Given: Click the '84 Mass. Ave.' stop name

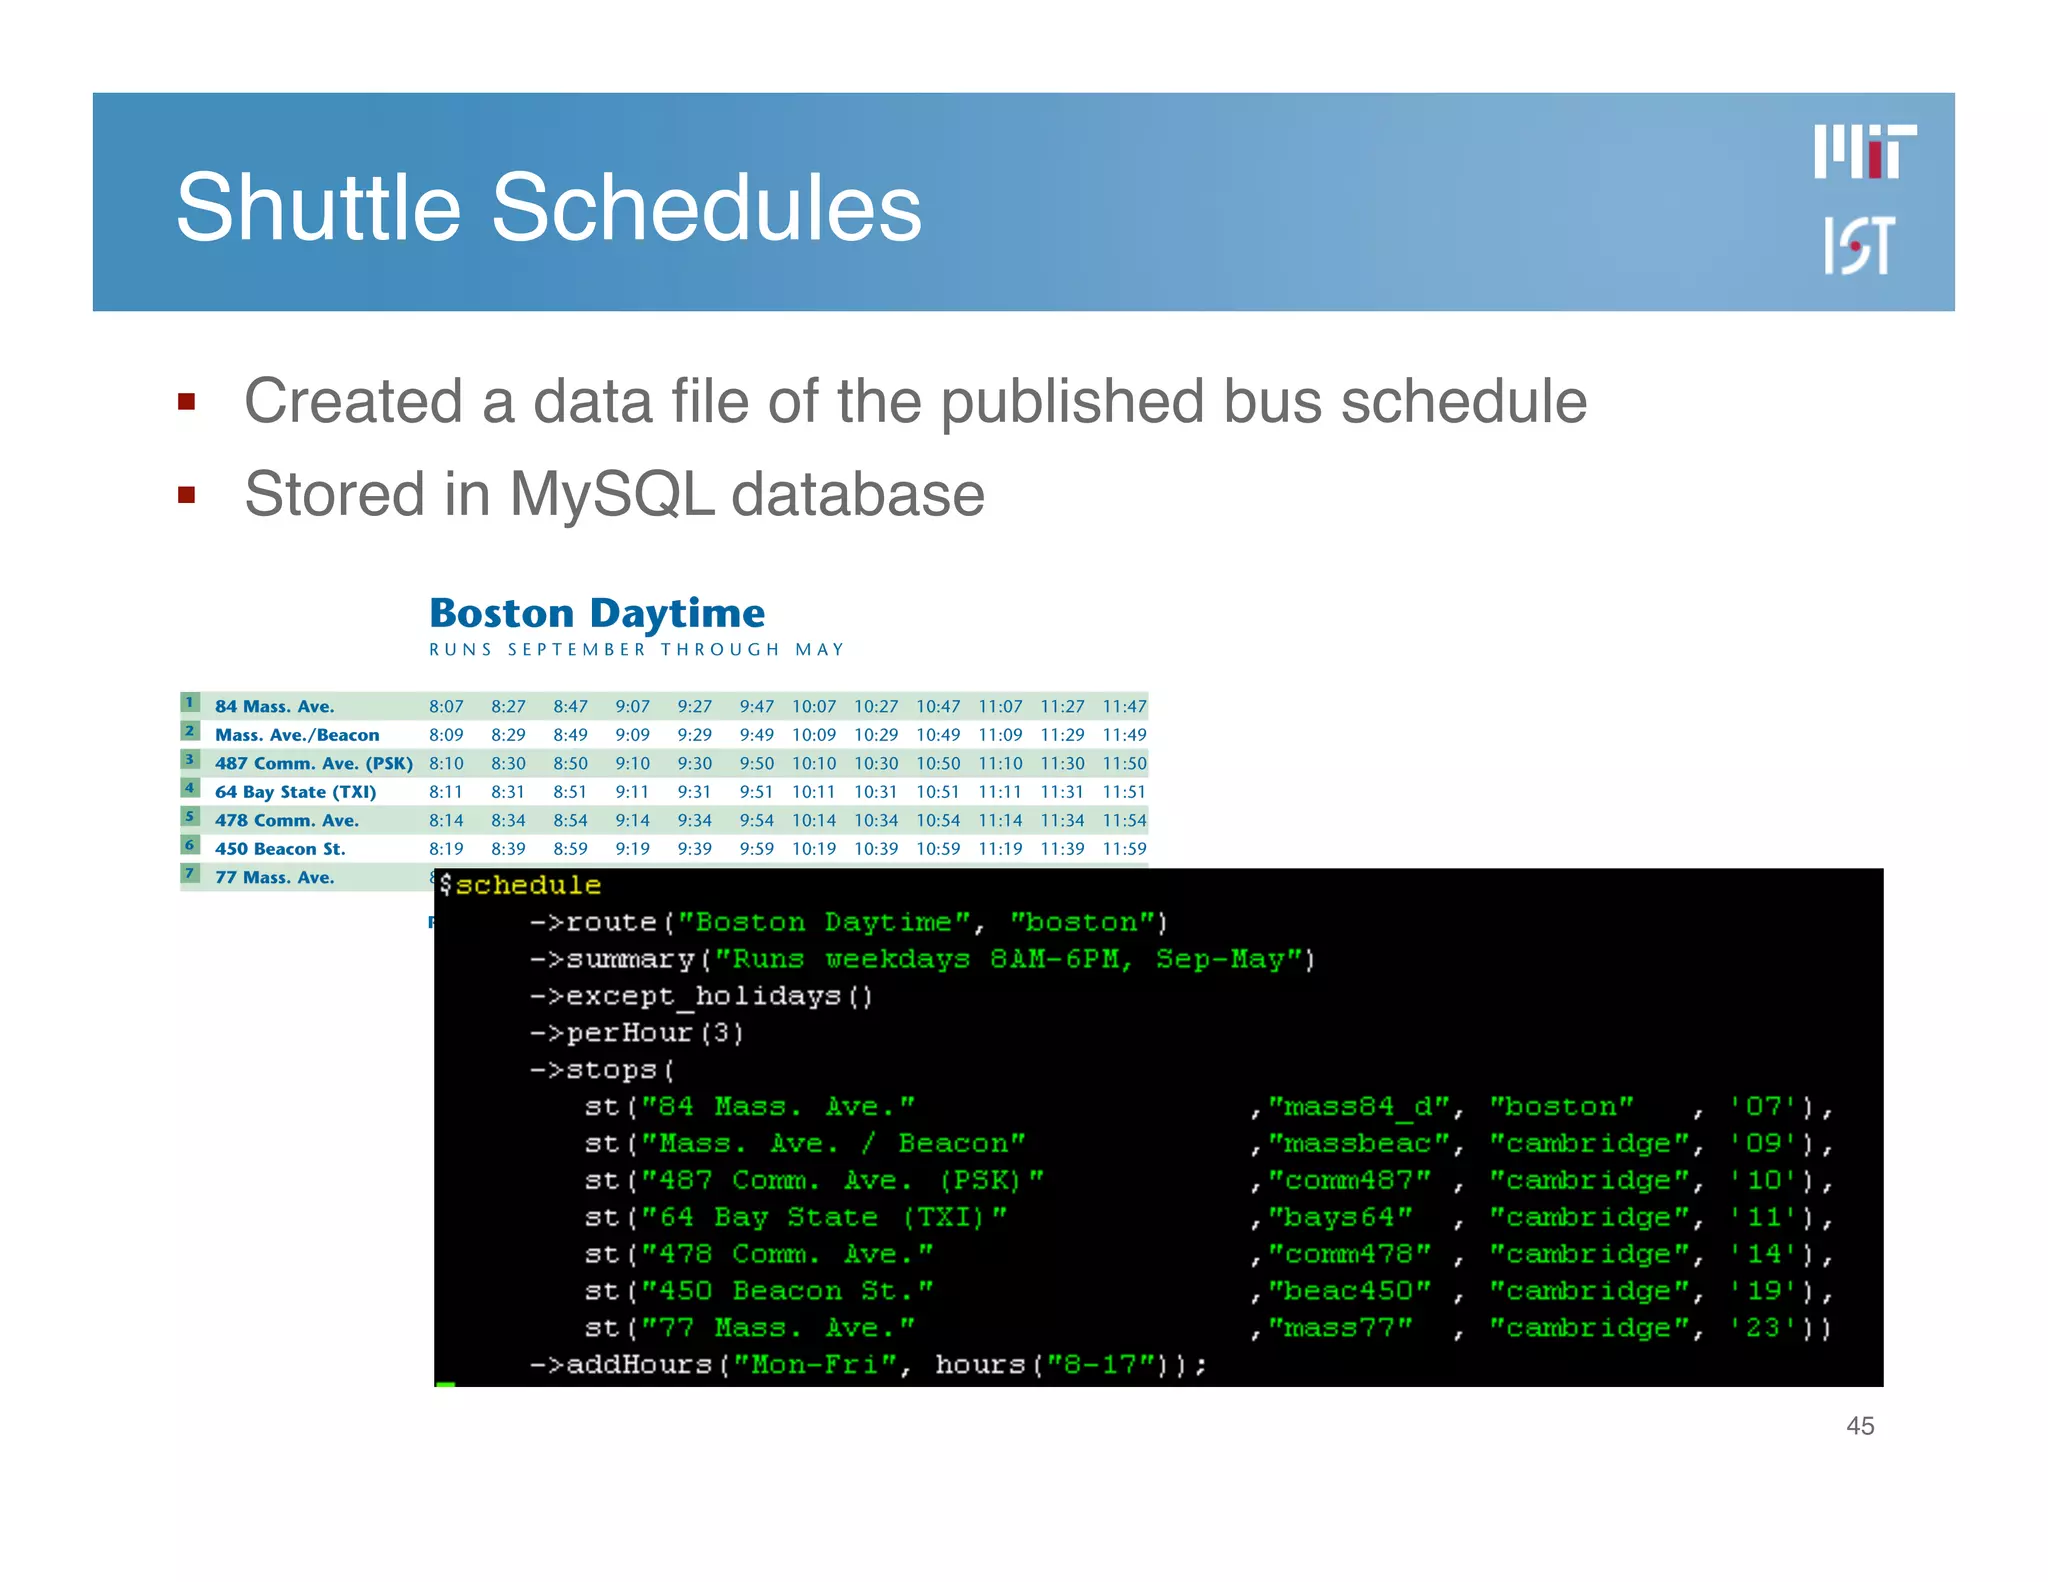Looking at the screenshot, I should (275, 706).
